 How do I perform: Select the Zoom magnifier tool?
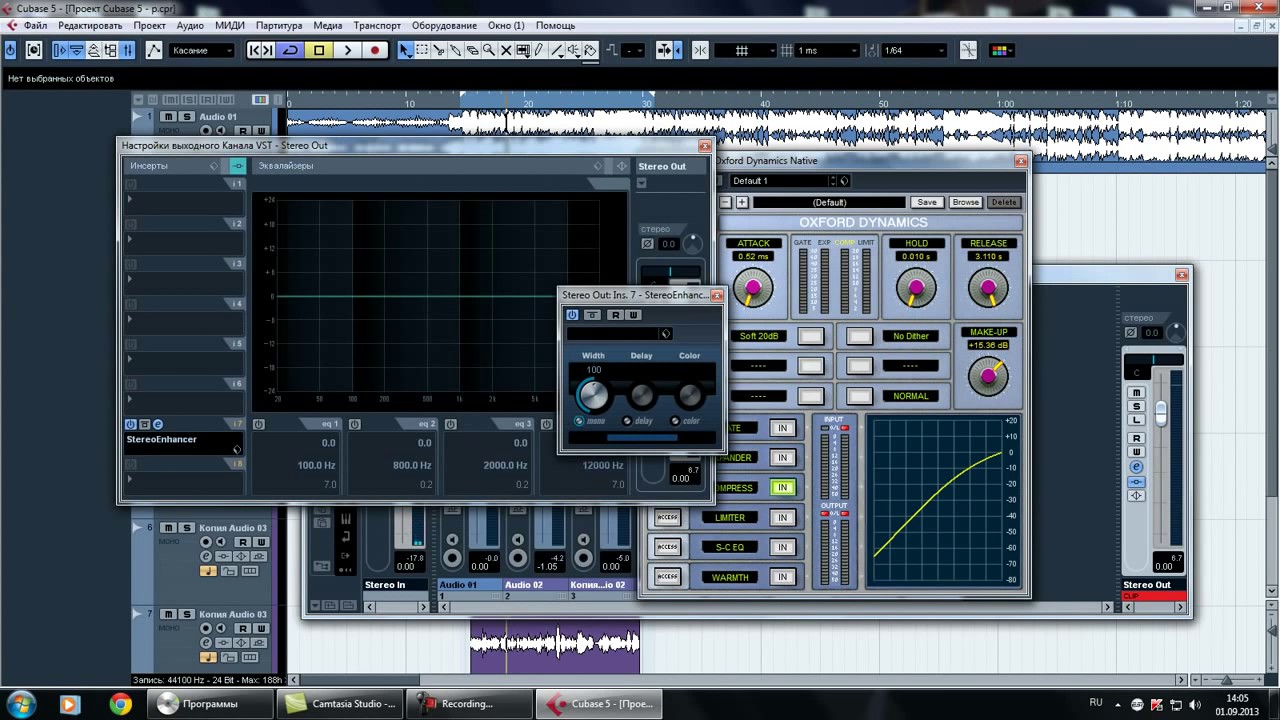pos(489,50)
